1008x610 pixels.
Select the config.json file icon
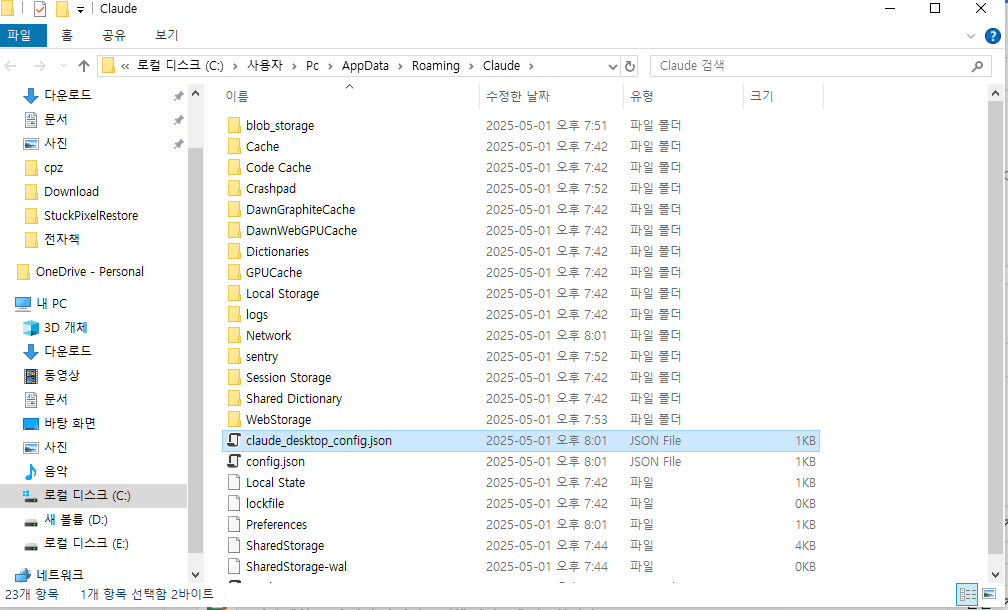(234, 462)
